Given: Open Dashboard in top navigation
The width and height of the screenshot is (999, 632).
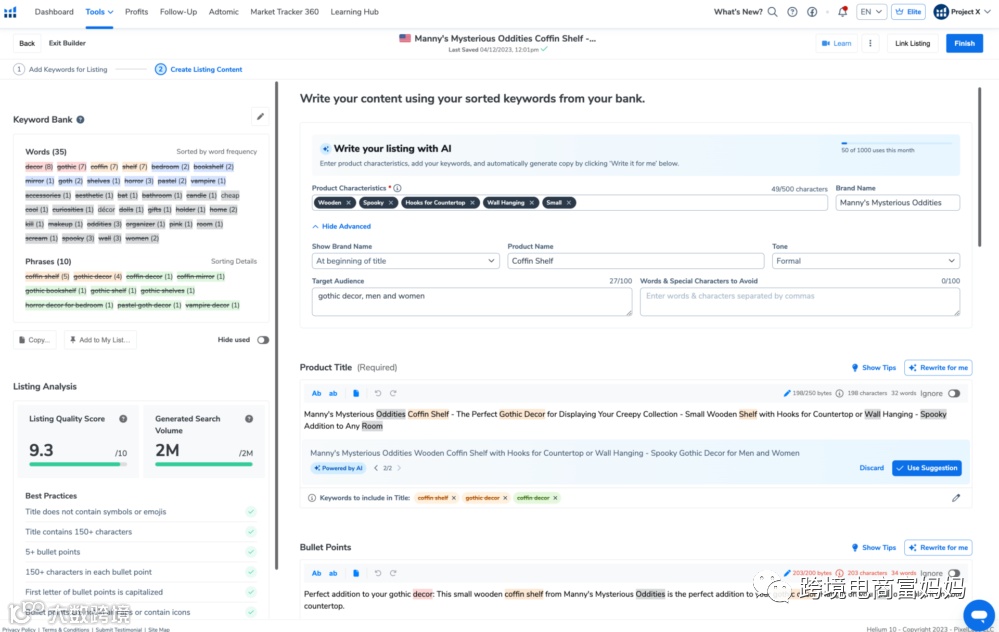Looking at the screenshot, I should coord(54,11).
